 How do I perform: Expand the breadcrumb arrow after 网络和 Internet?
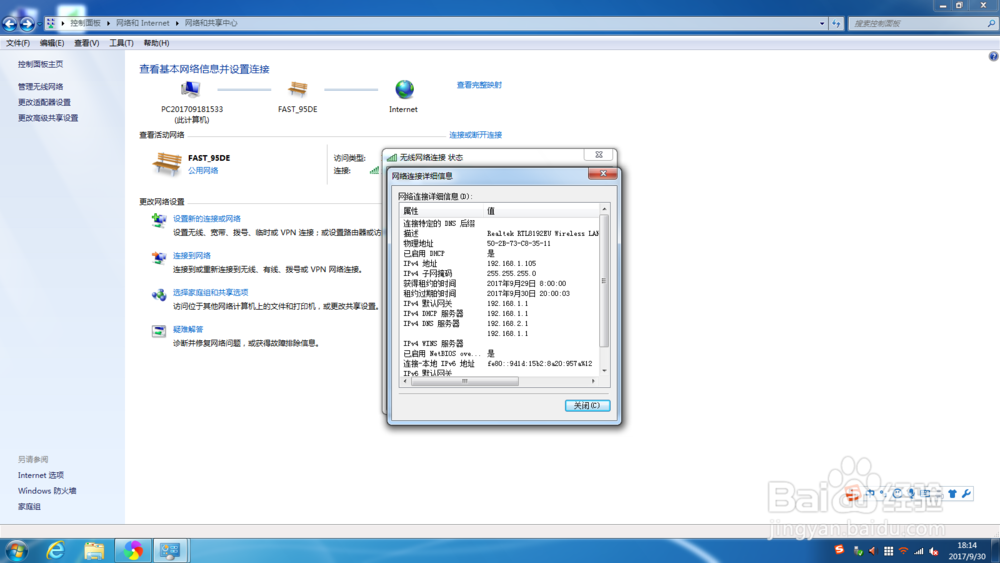click(177, 23)
